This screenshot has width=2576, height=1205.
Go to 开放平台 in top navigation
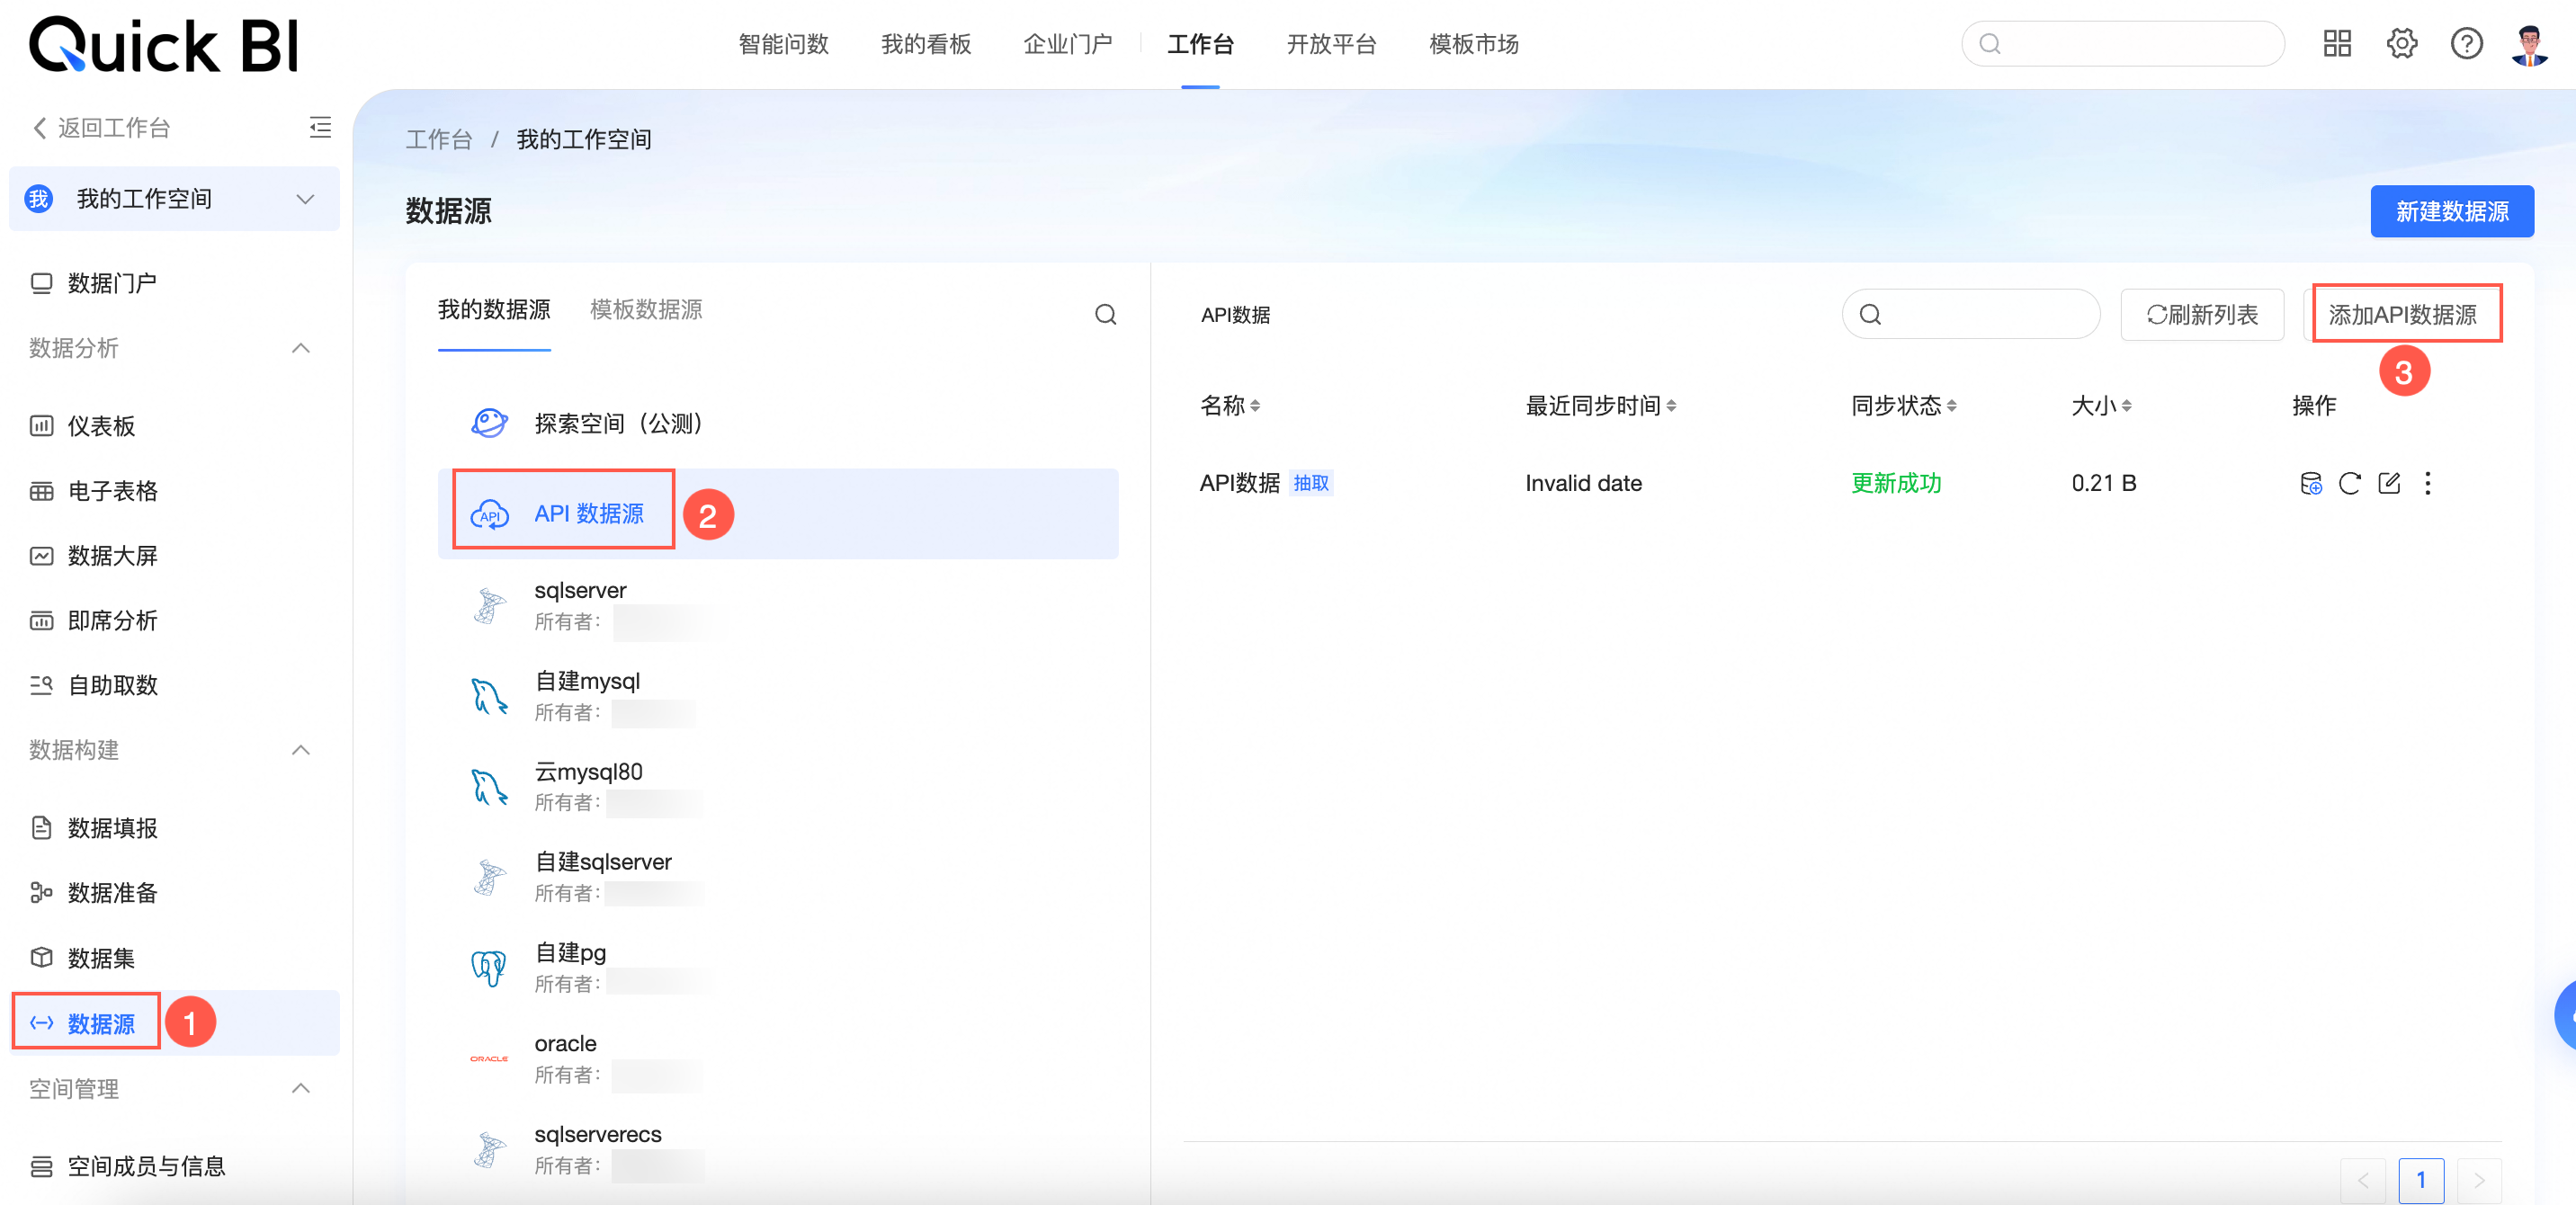pos(1331,44)
